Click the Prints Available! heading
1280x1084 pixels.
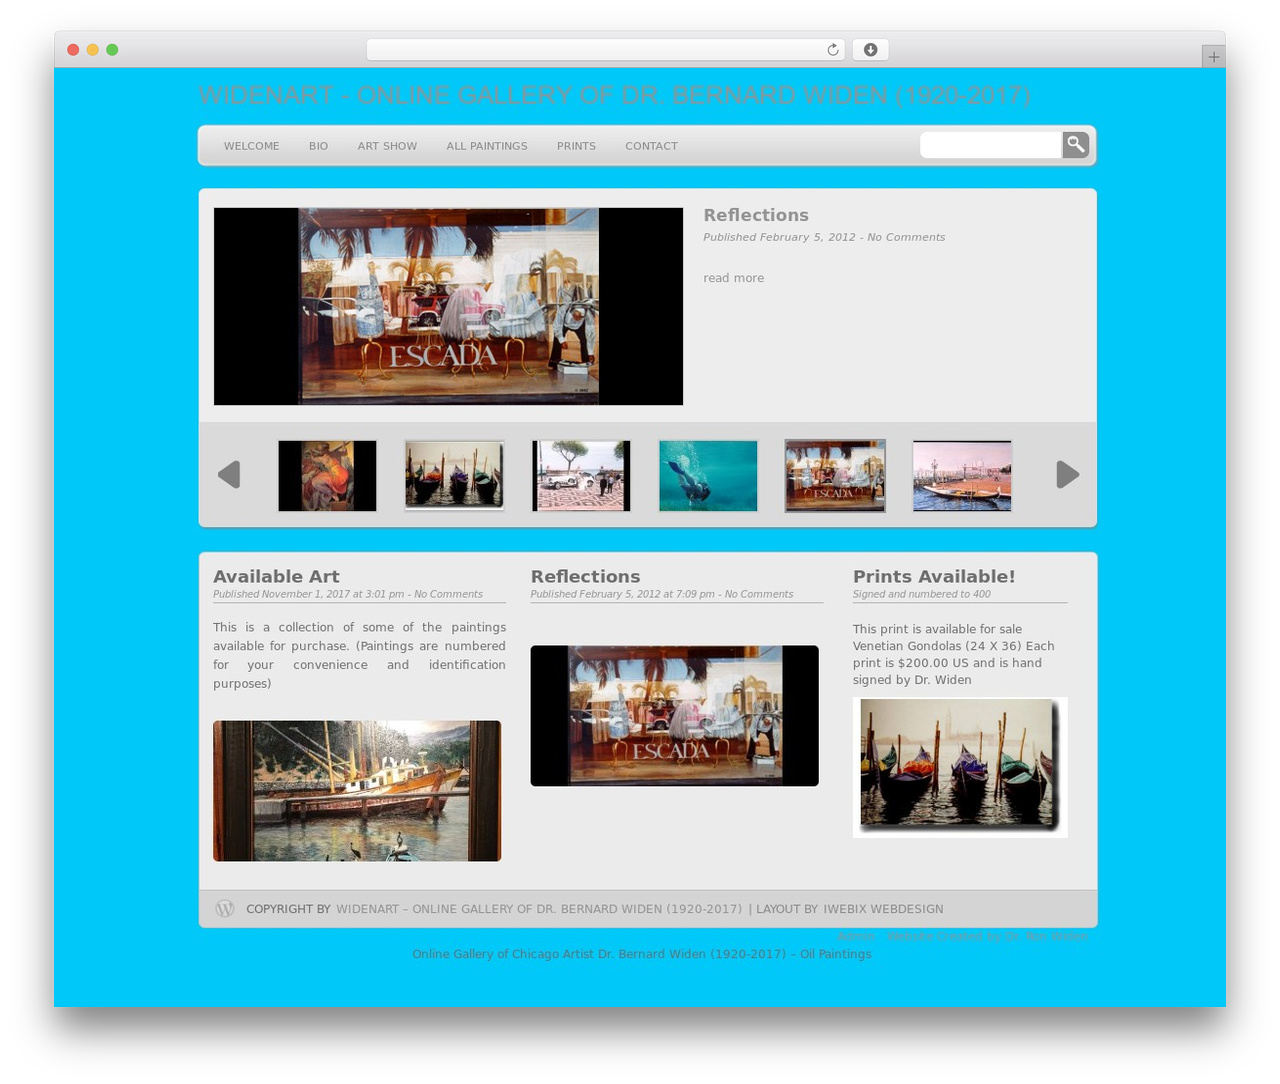934,576
